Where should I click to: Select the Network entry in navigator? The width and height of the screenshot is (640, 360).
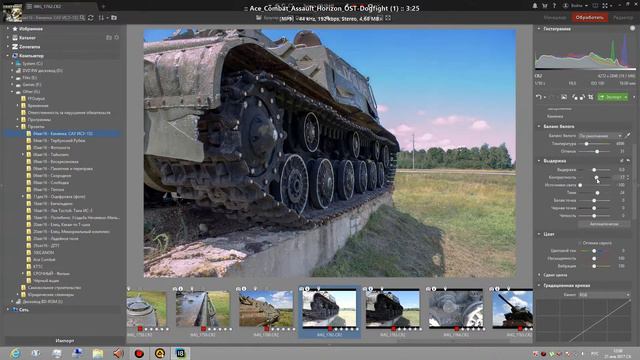(24, 310)
